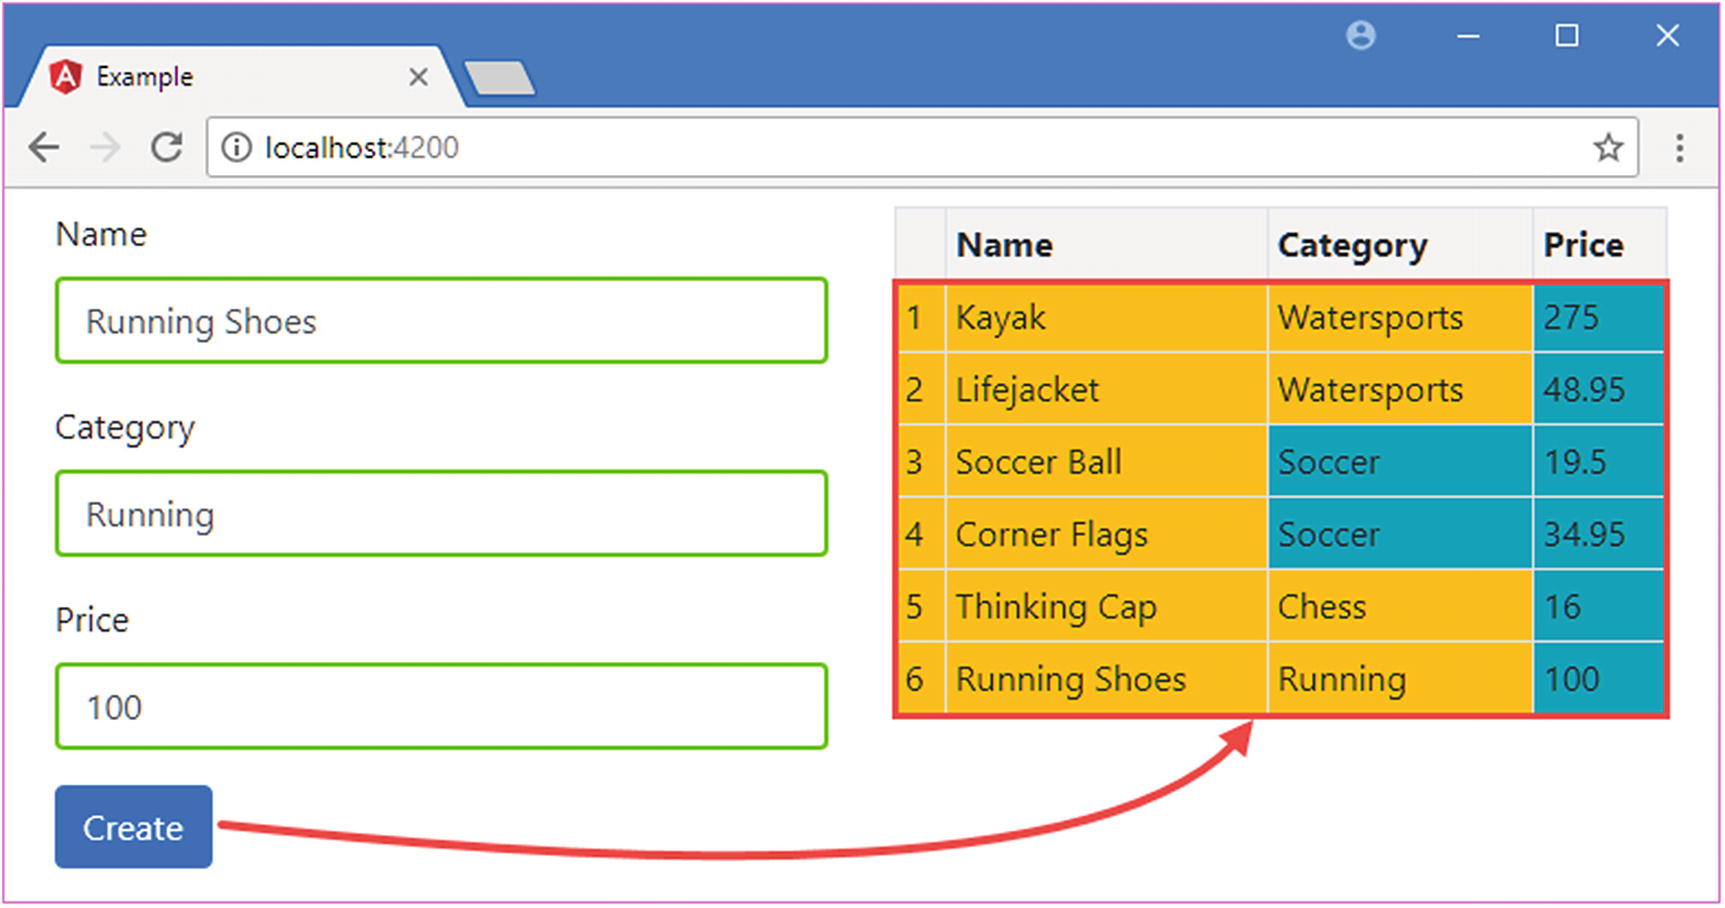
Task: Reload the page with the refresh icon
Action: (x=166, y=148)
